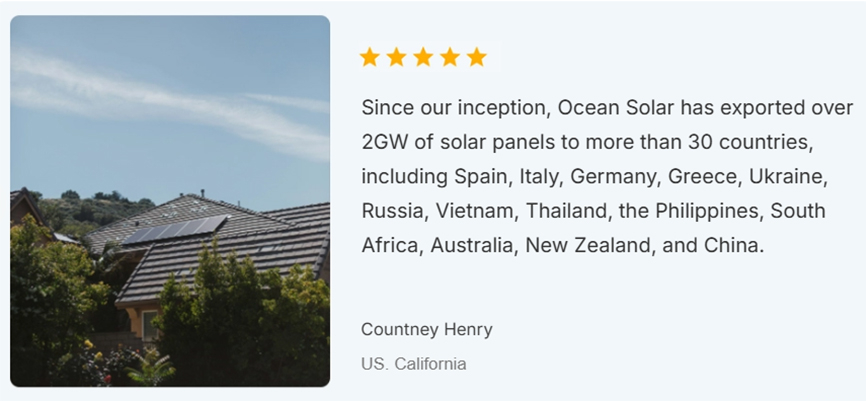Select the location text US. California
Screen dimensions: 866x401
[413, 363]
